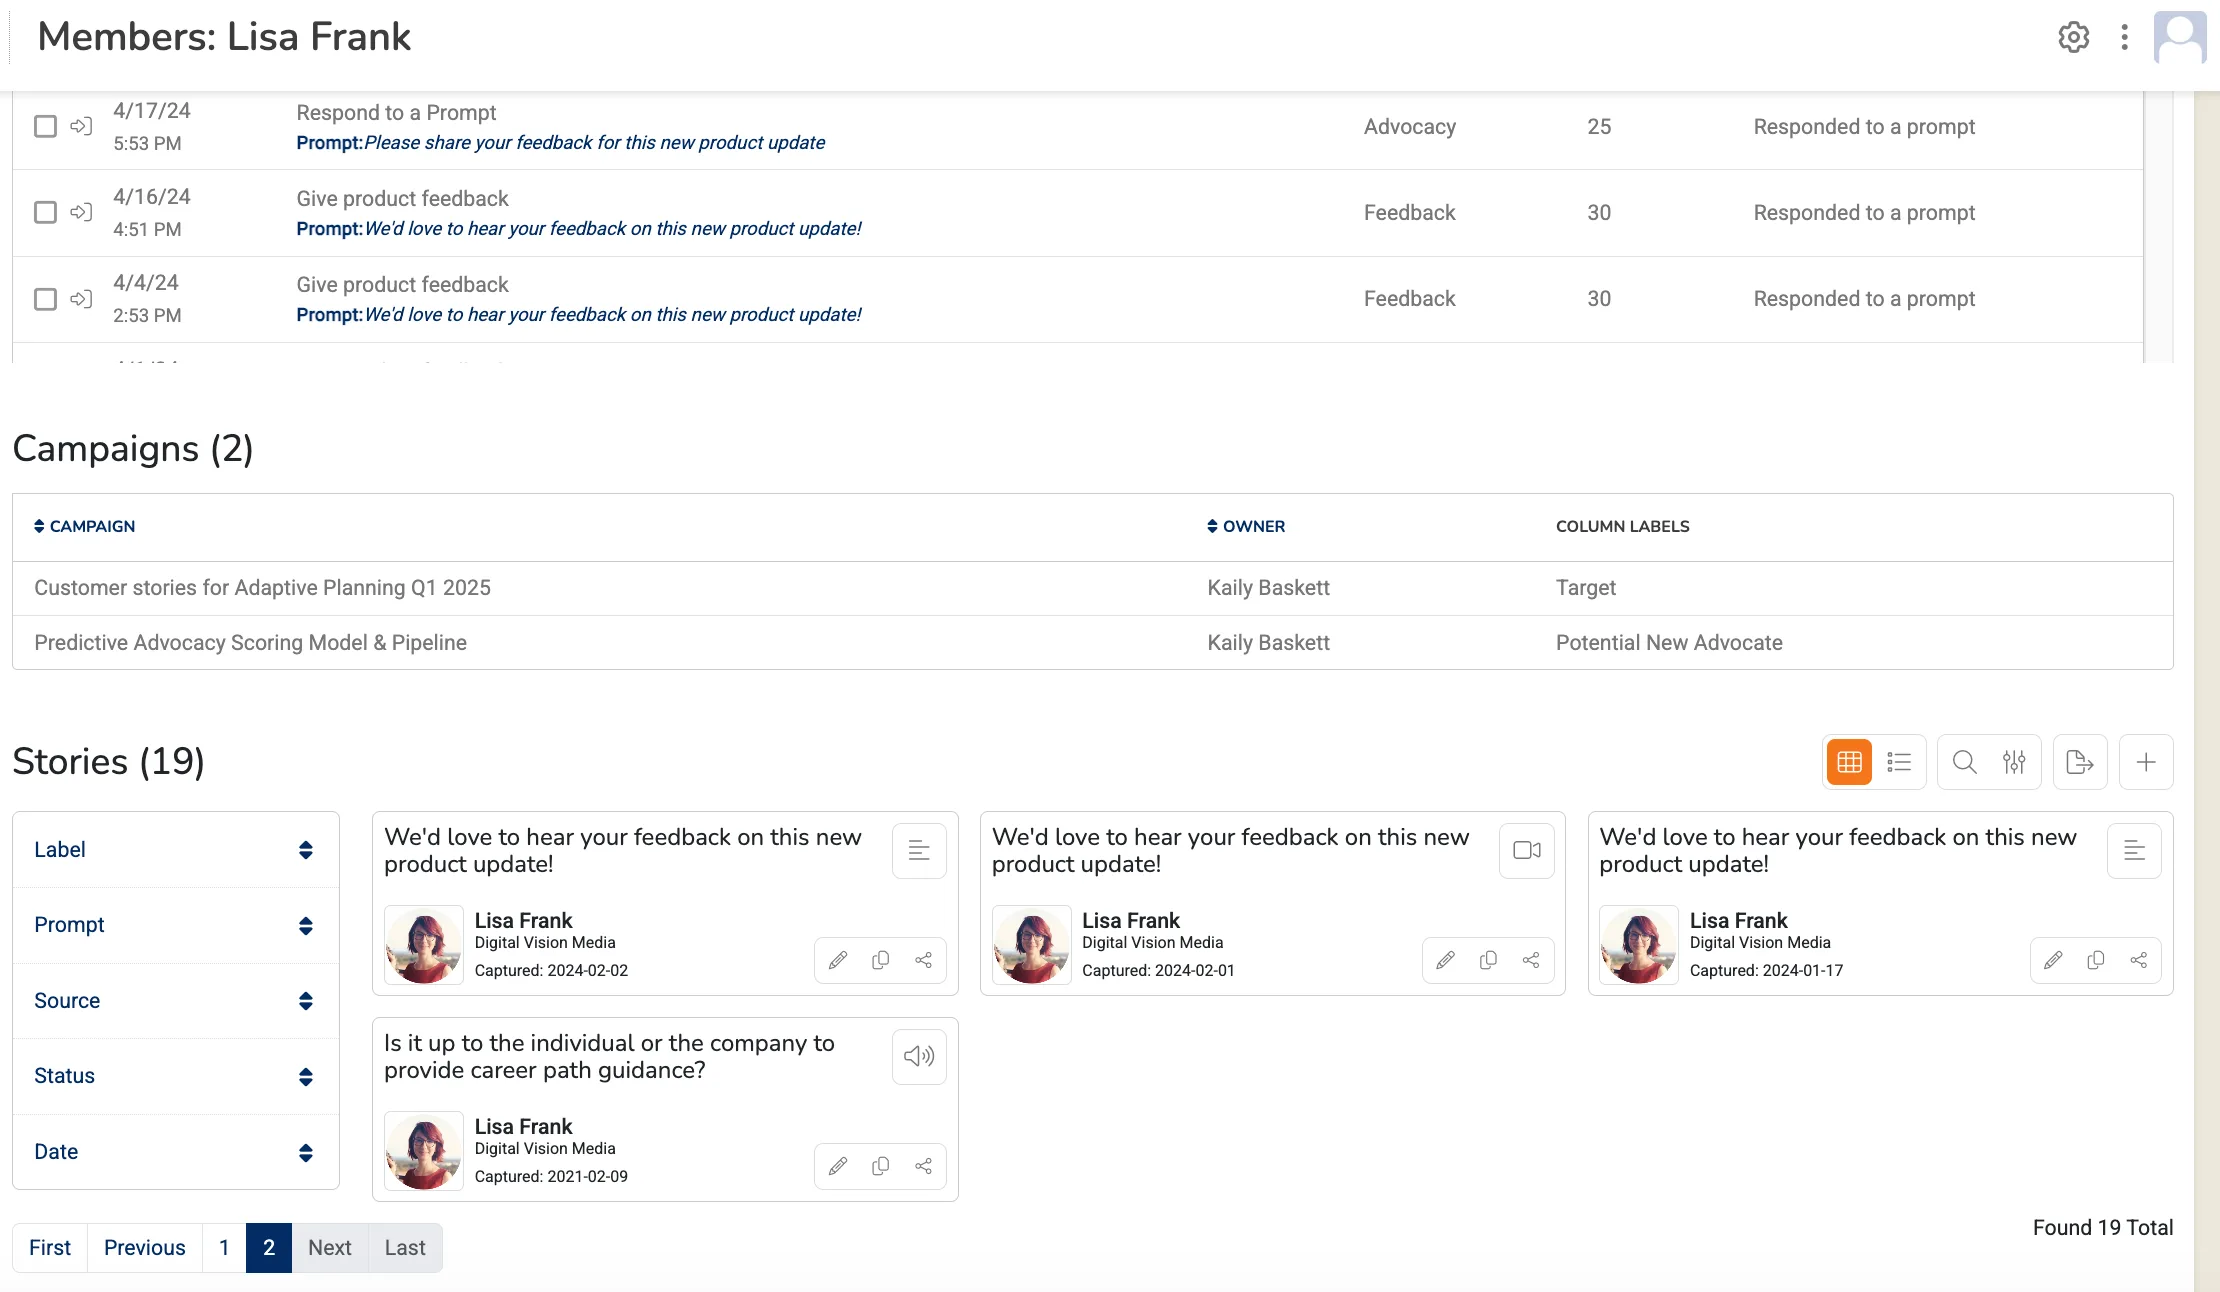Click the Next pagination button
2220x1292 pixels.
[330, 1248]
